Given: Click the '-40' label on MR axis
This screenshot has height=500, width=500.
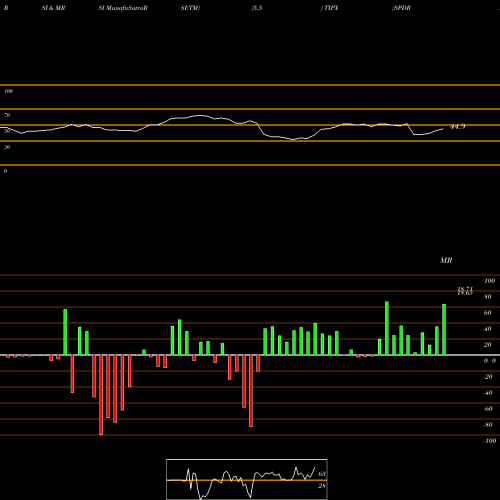Looking at the screenshot, I should coord(488,393).
